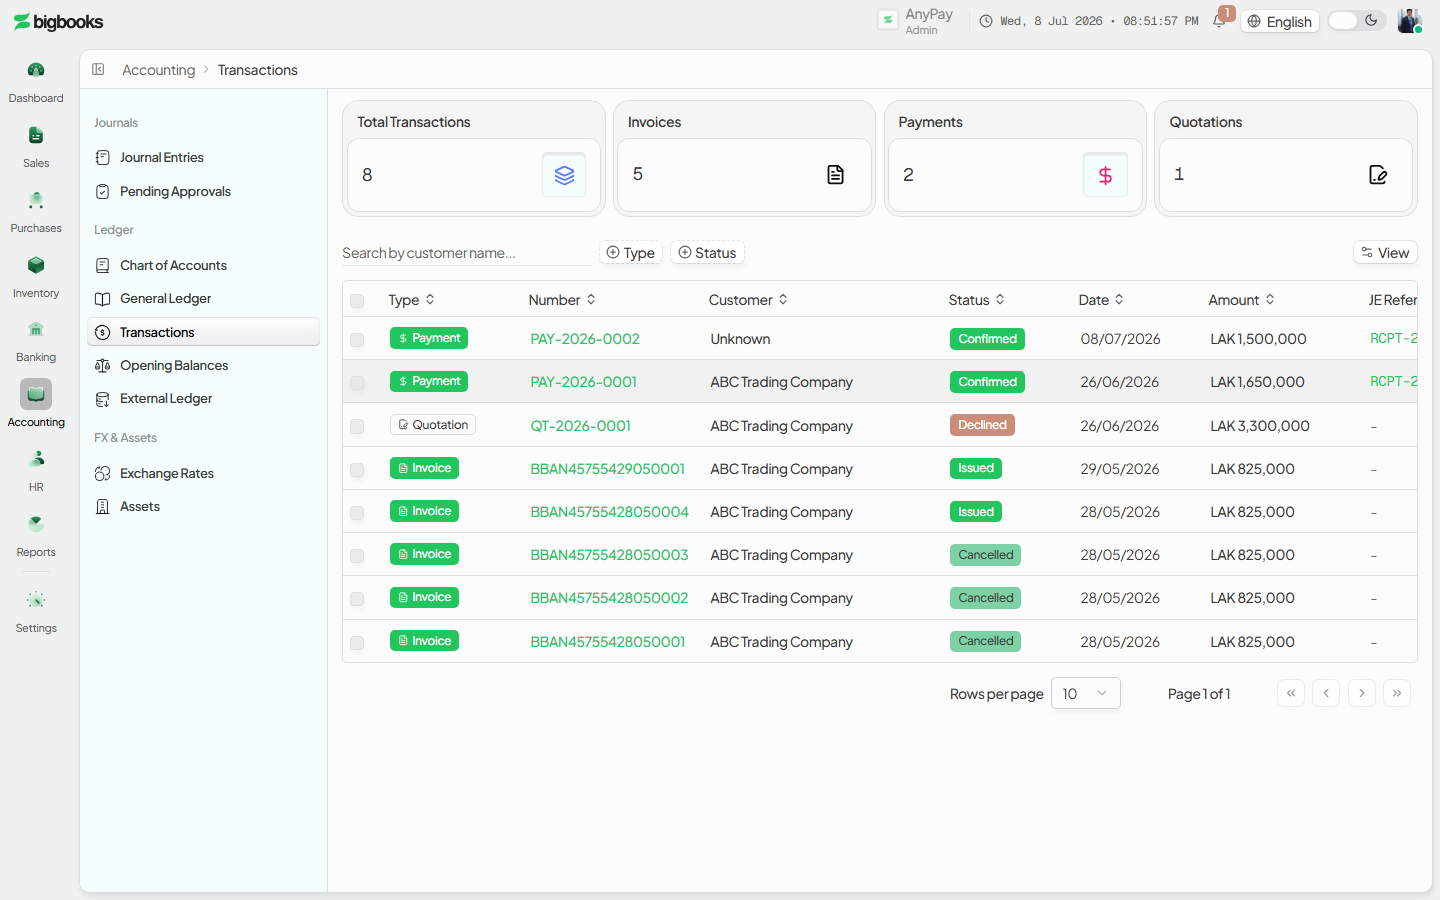The height and width of the screenshot is (900, 1440).
Task: Toggle dark mode switch
Action: [1357, 21]
